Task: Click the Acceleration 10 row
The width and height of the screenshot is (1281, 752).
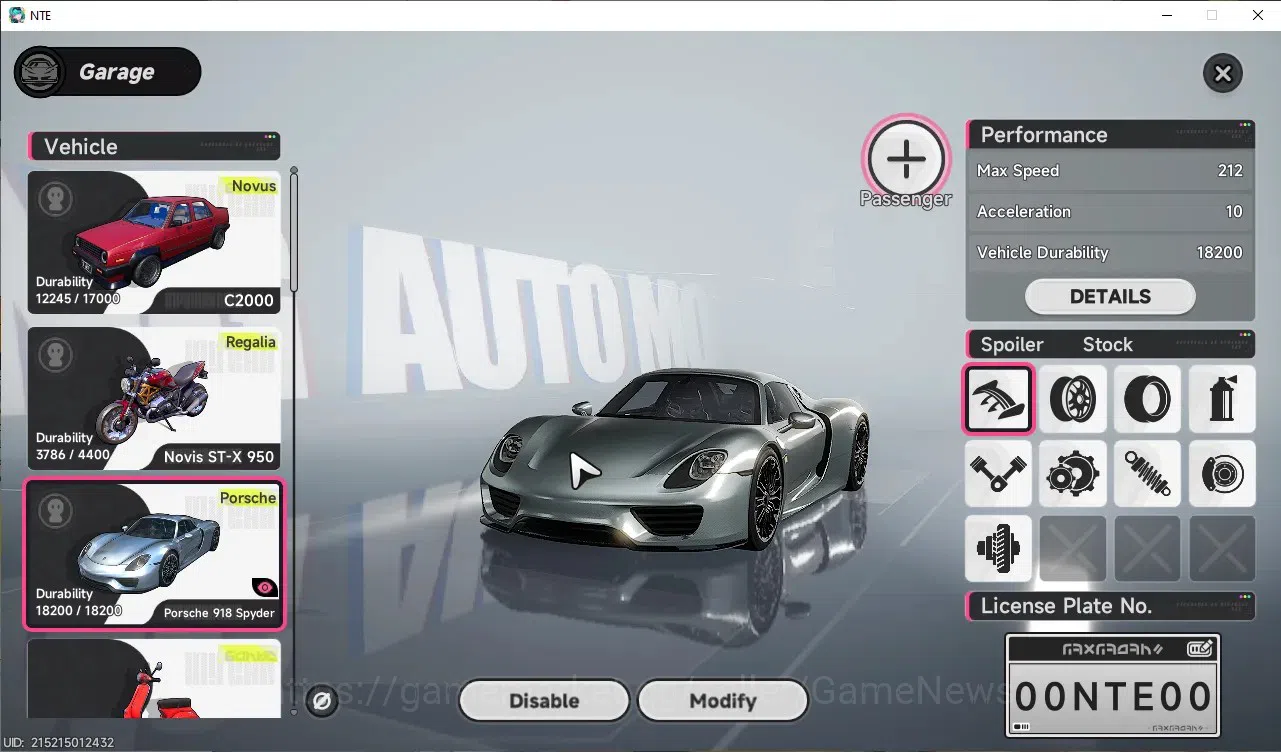Action: pos(1110,212)
